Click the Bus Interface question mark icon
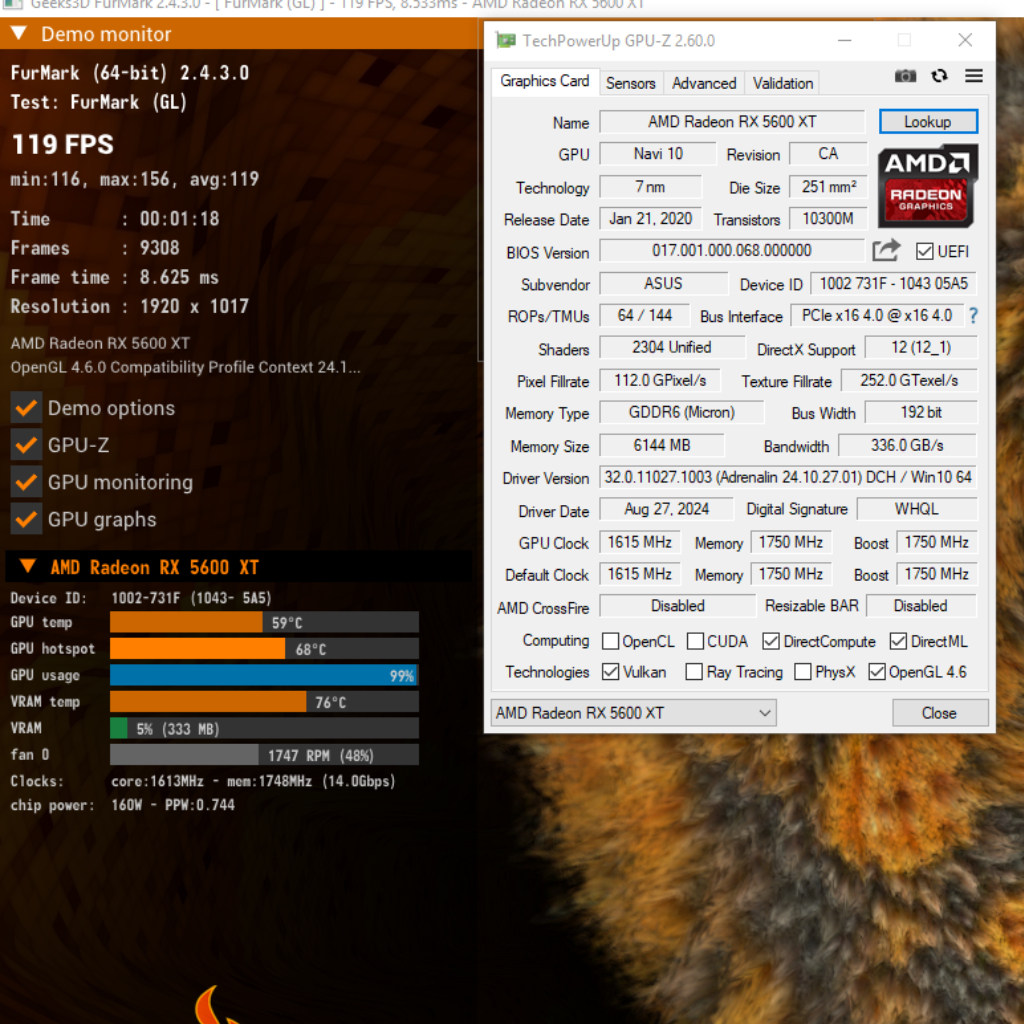The image size is (1024, 1024). click(973, 316)
